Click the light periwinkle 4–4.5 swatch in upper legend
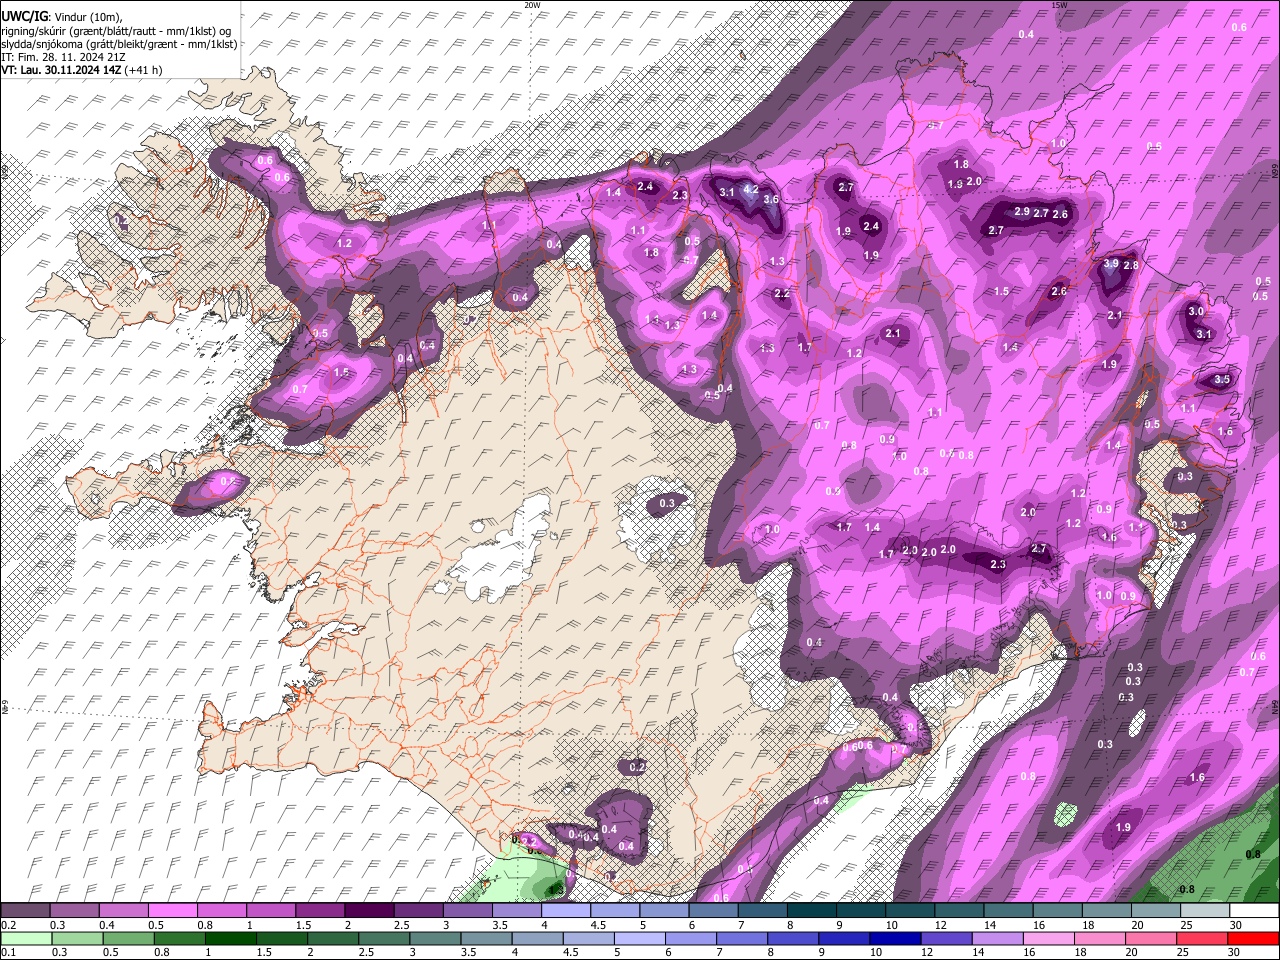The image size is (1280, 960). pos(566,911)
